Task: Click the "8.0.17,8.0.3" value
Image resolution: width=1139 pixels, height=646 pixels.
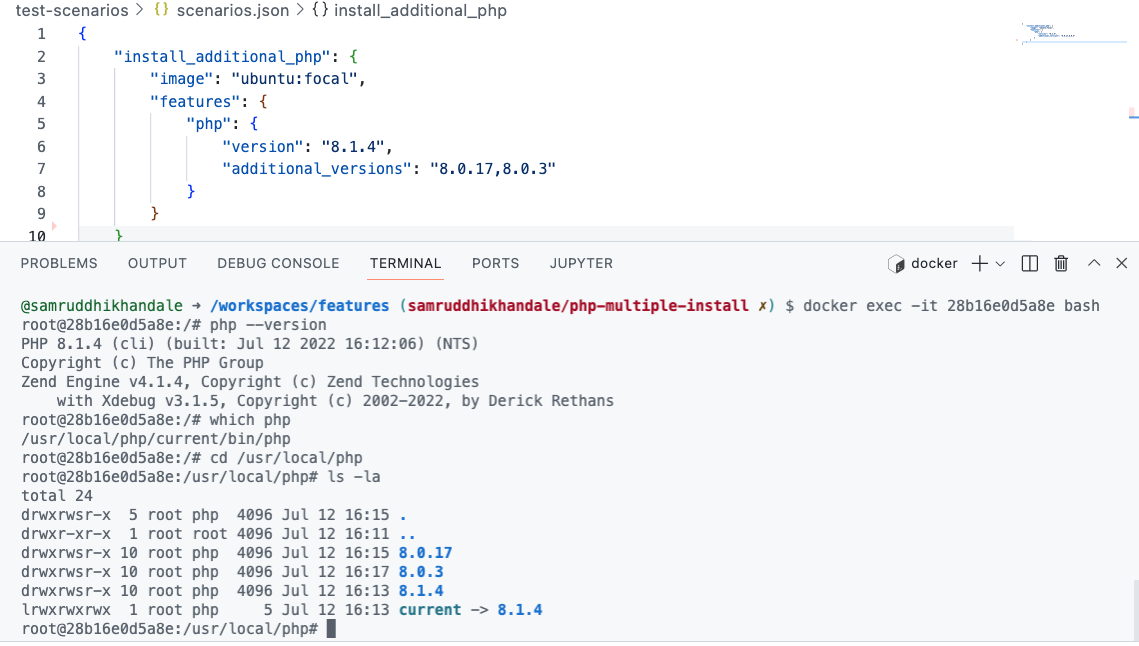Action: coord(493,169)
